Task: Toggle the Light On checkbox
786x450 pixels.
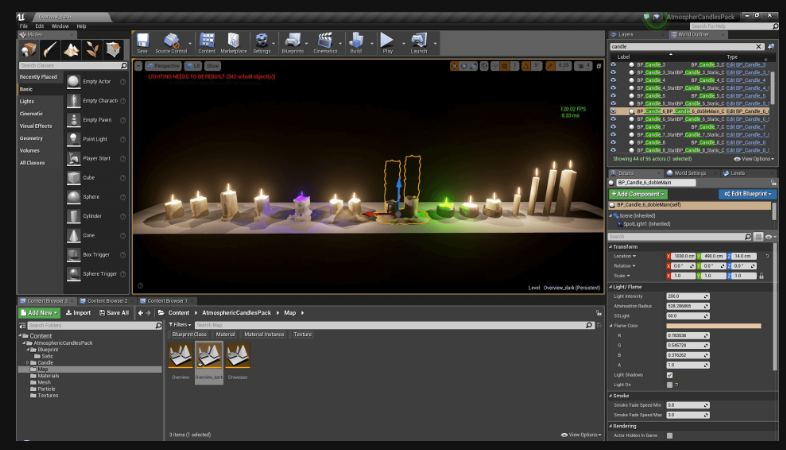Action: pyautogui.click(x=670, y=385)
